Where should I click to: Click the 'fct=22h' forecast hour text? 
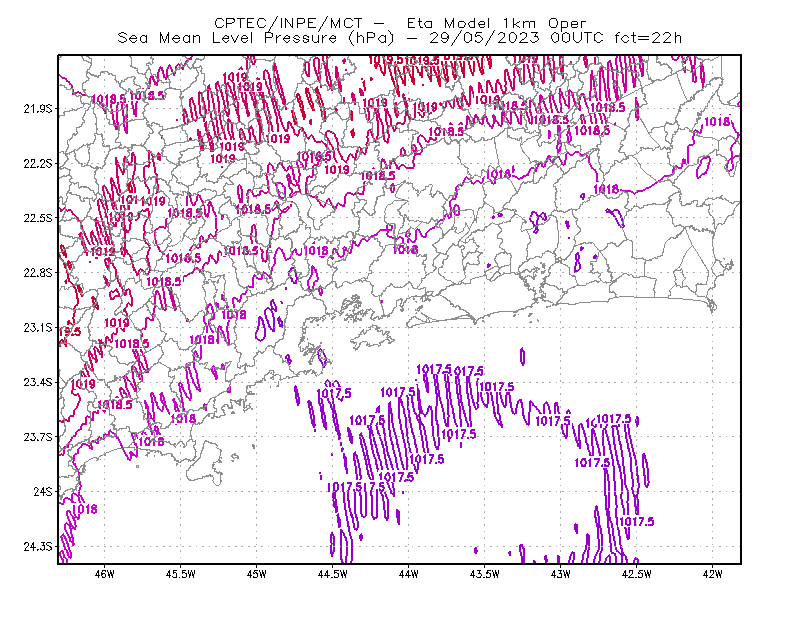tap(648, 38)
